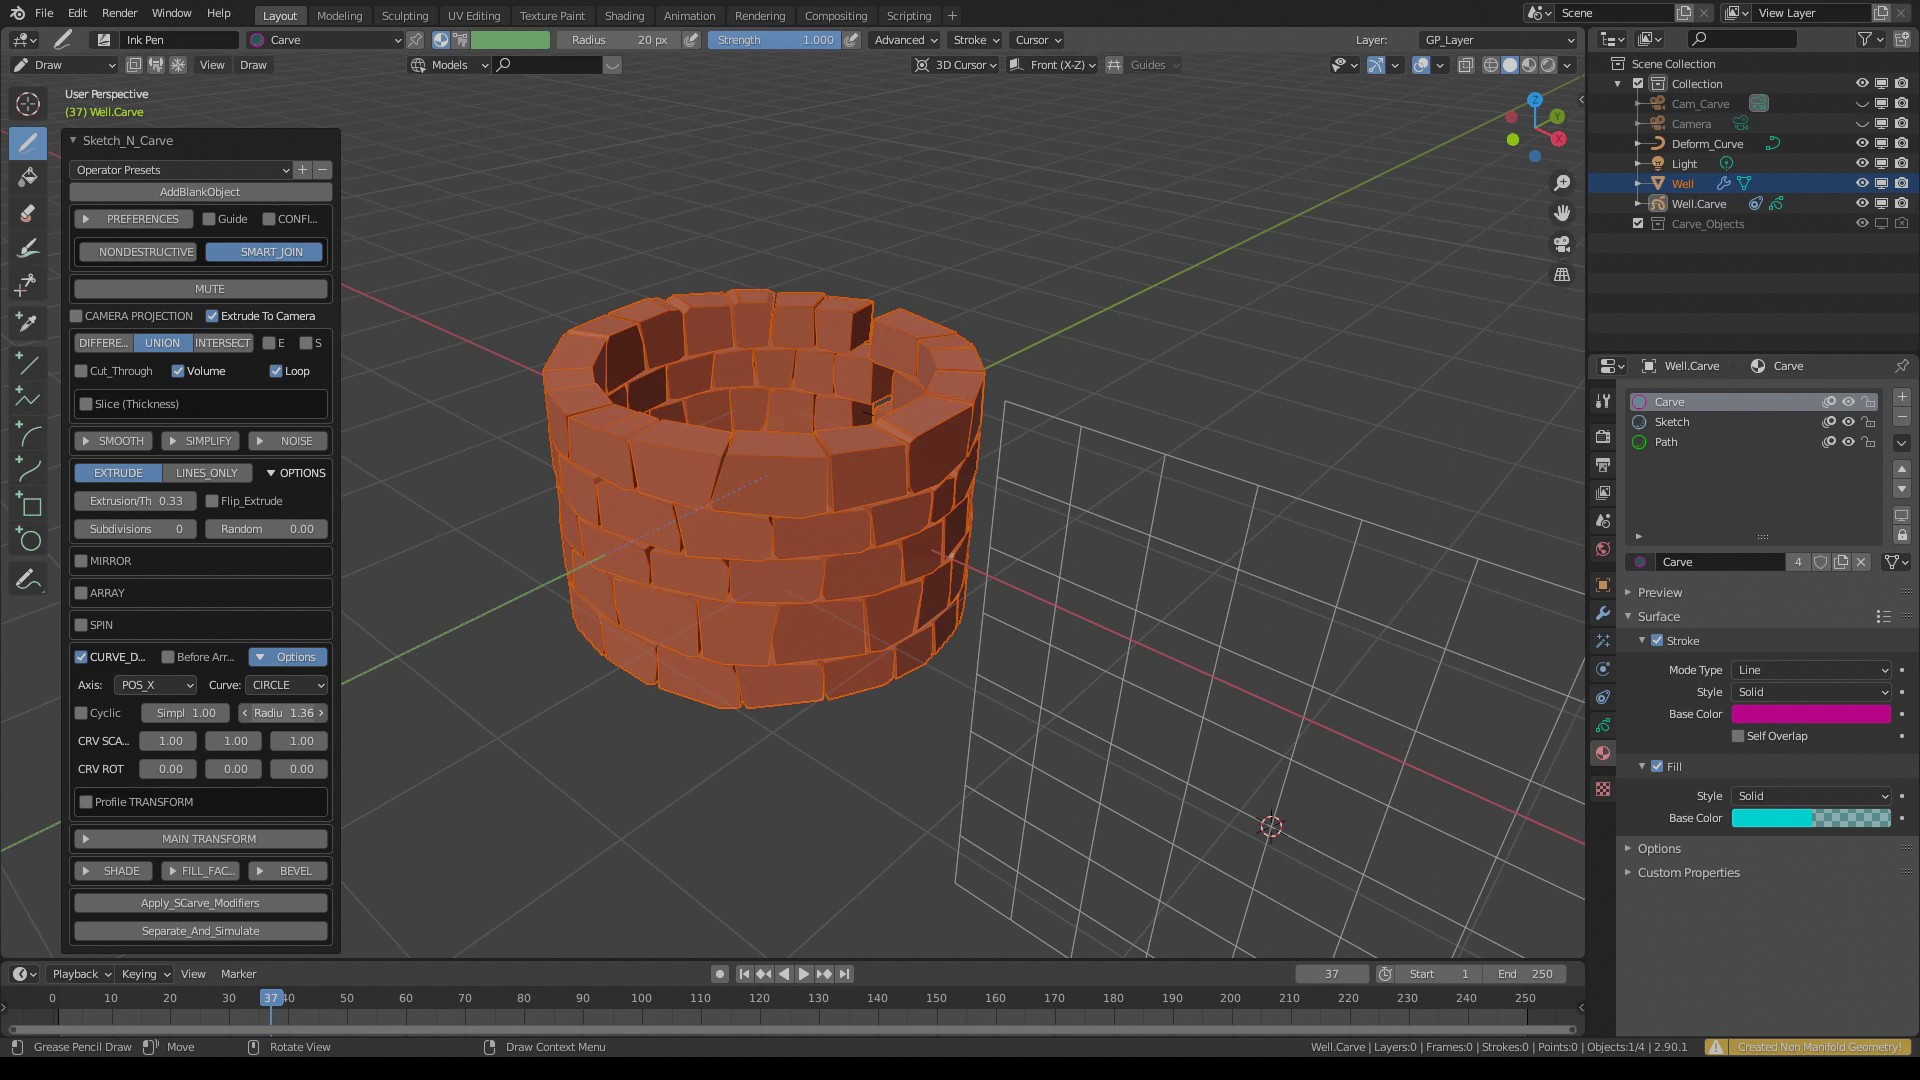Screen dimensions: 1920x1080
Task: Click play animation button in timeline
Action: tap(804, 974)
